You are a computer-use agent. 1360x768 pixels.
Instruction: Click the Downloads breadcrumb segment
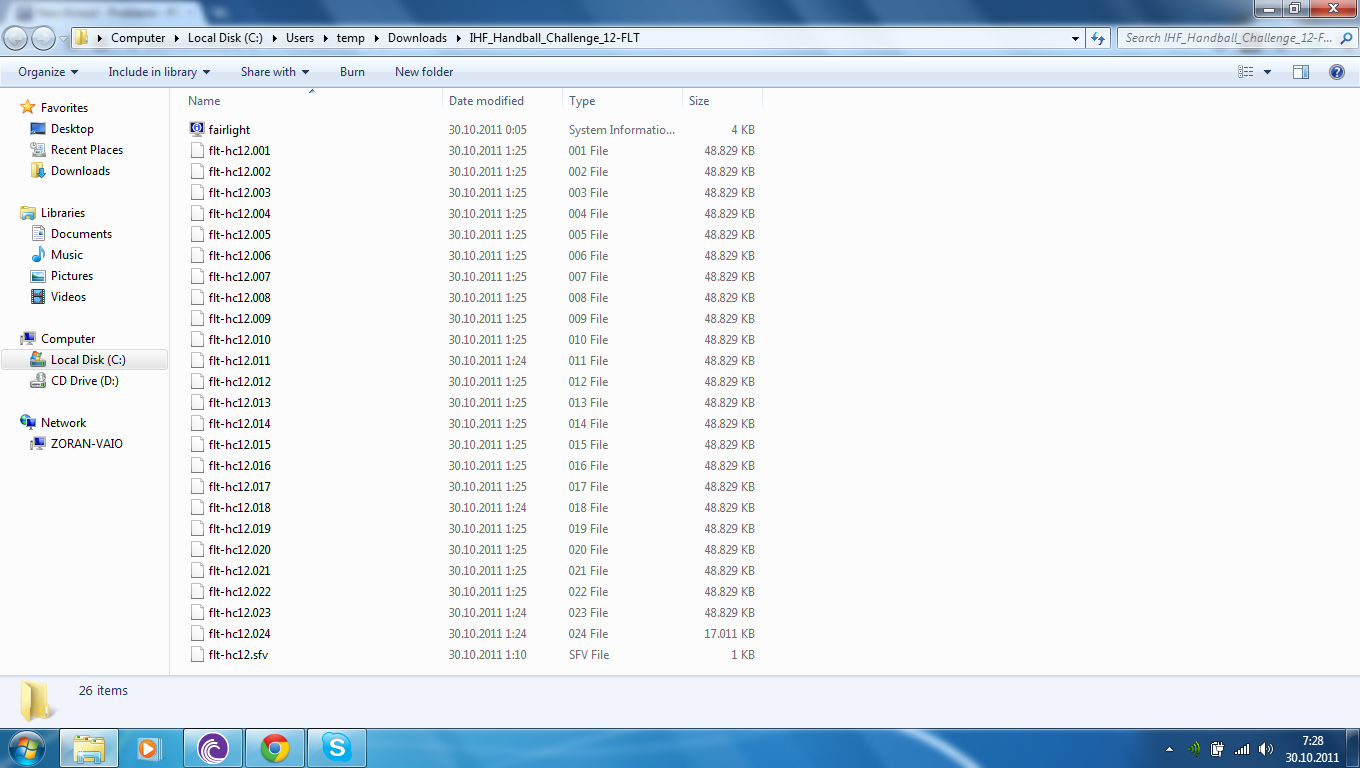point(417,38)
